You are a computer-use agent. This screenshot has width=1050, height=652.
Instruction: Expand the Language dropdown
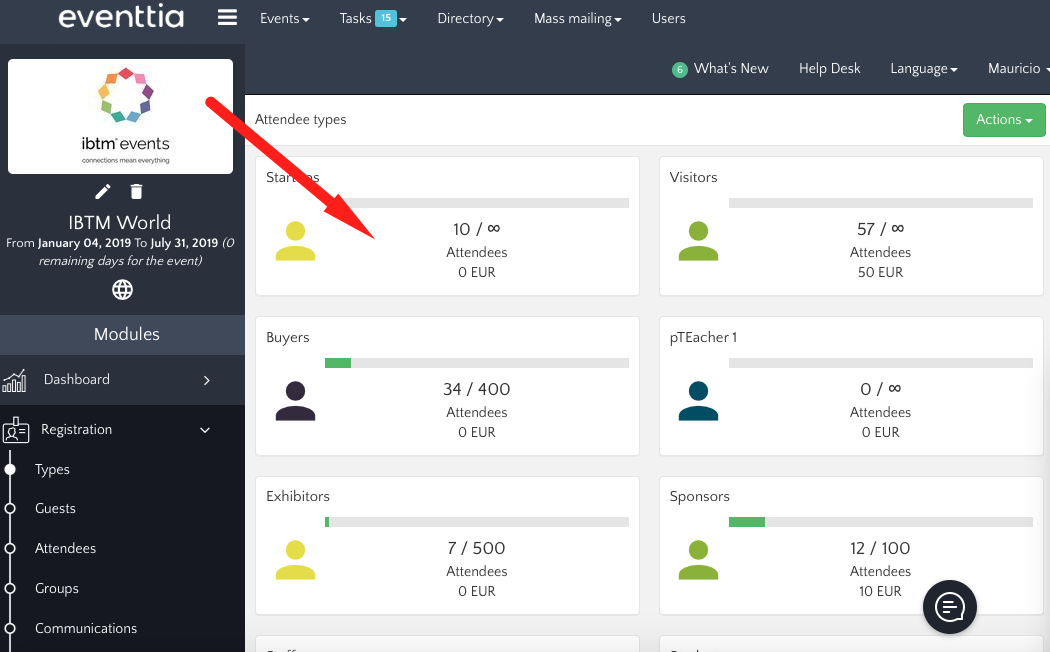[924, 69]
